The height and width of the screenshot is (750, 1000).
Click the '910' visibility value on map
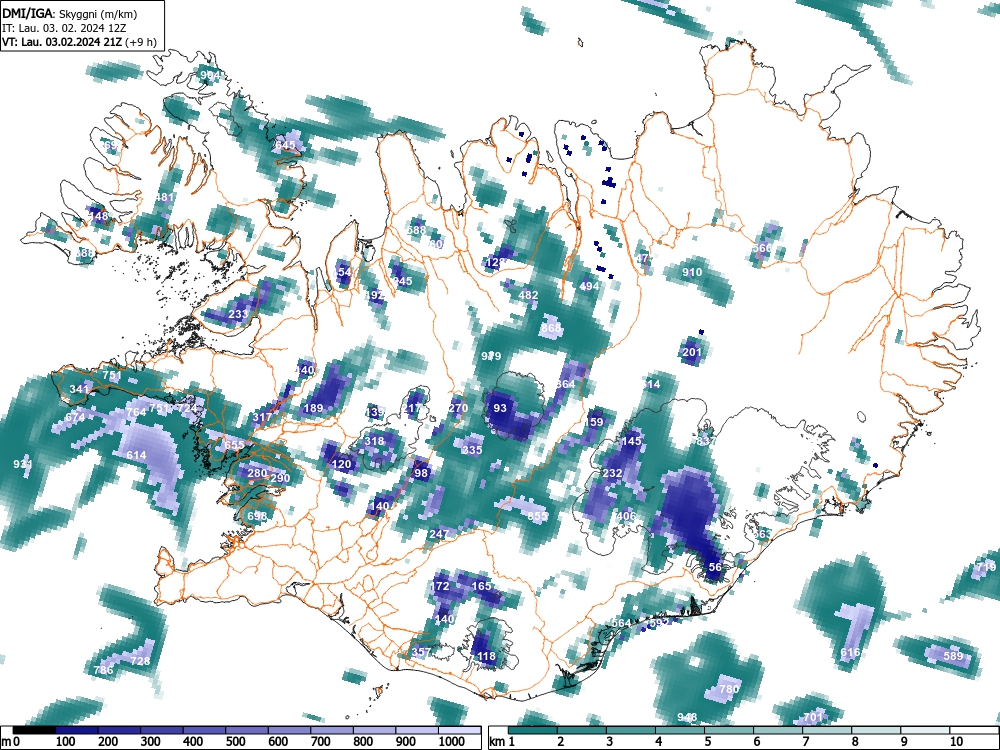coord(692,272)
